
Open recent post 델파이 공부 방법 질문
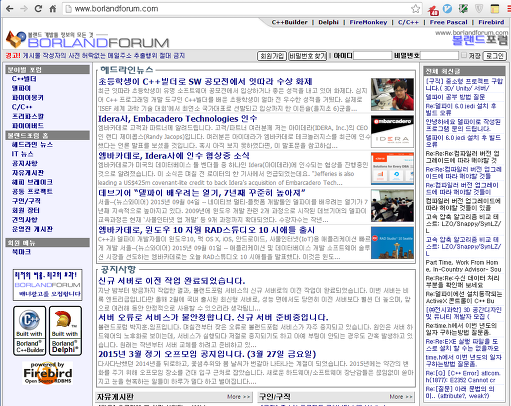[x=455, y=97]
